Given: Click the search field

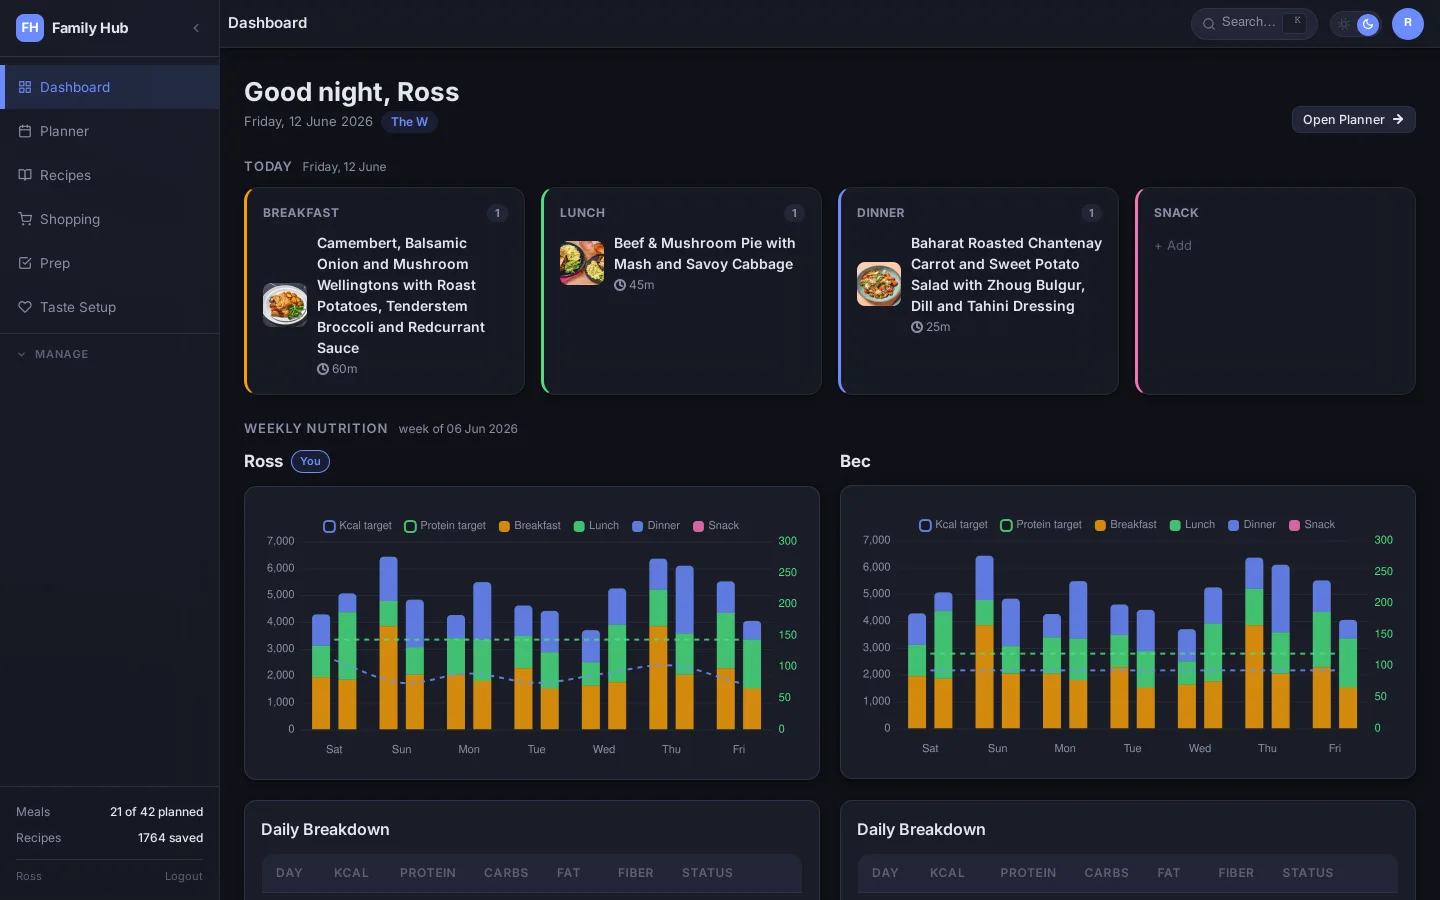Looking at the screenshot, I should click(x=1254, y=23).
